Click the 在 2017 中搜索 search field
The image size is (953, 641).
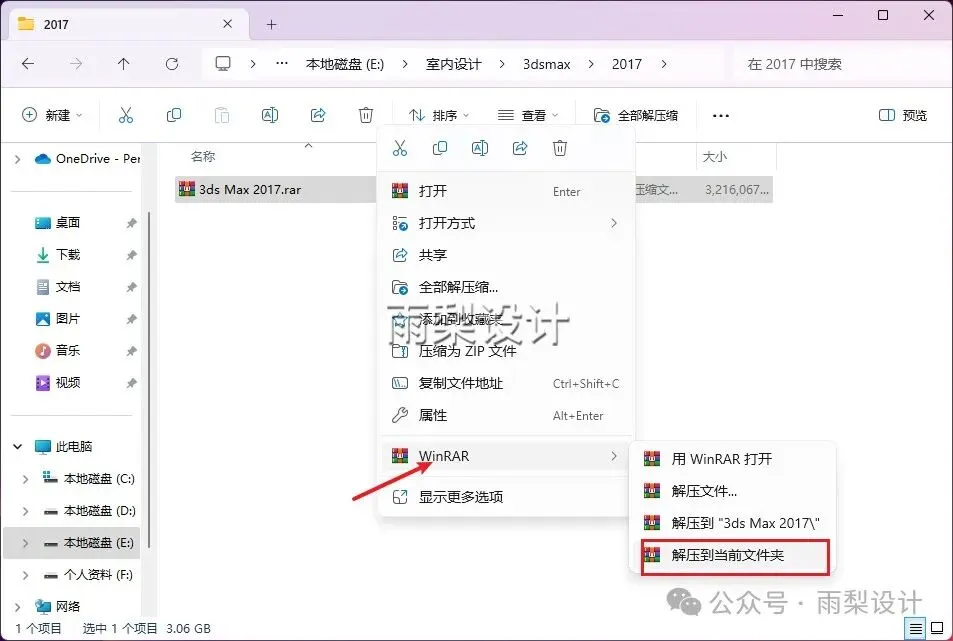841,64
